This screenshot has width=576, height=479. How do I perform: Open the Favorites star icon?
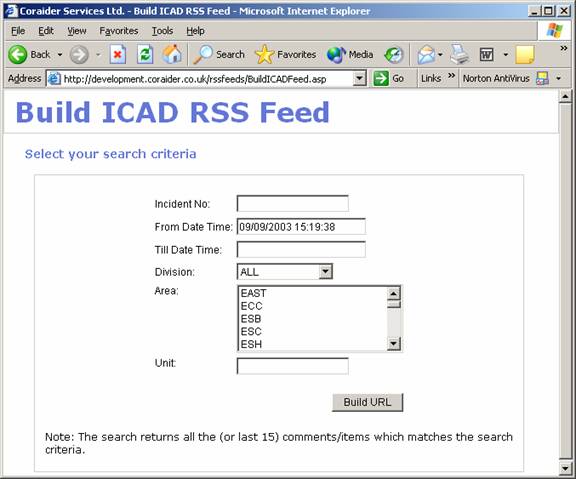[264, 54]
